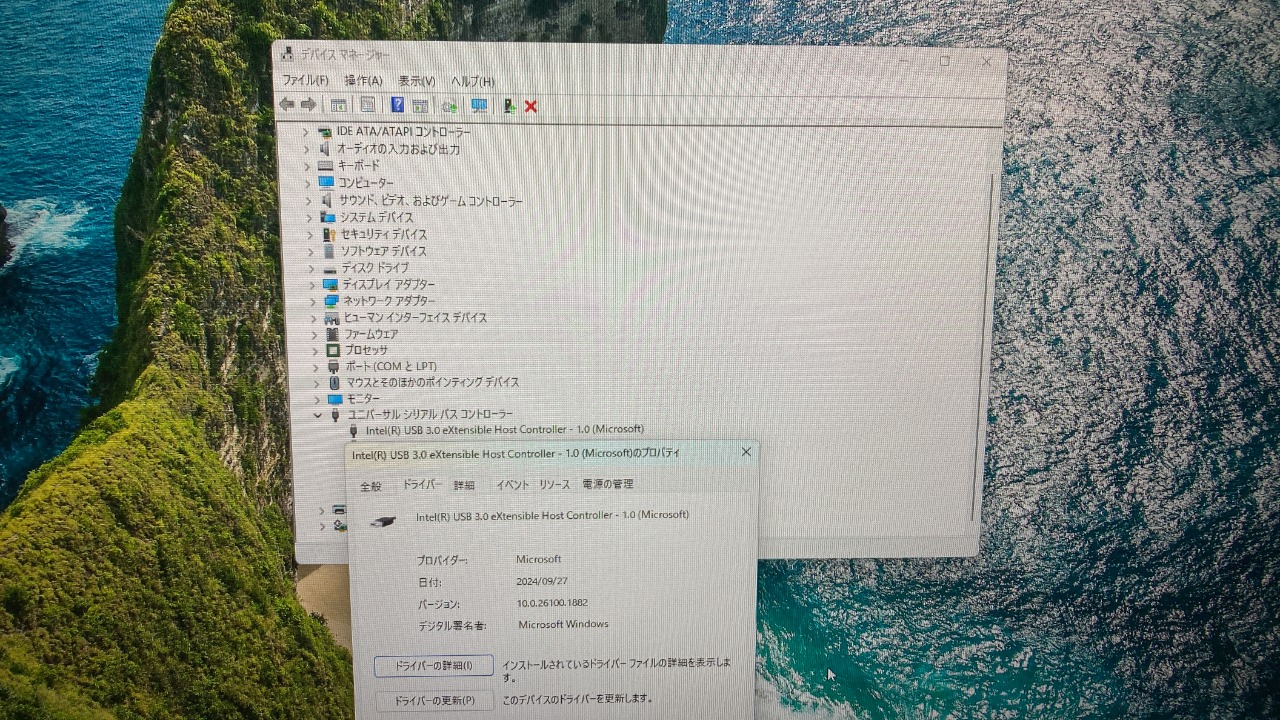Image resolution: width=1280 pixels, height=720 pixels.
Task: Expand the ディスプレイ アダプター node
Action: tap(312, 285)
